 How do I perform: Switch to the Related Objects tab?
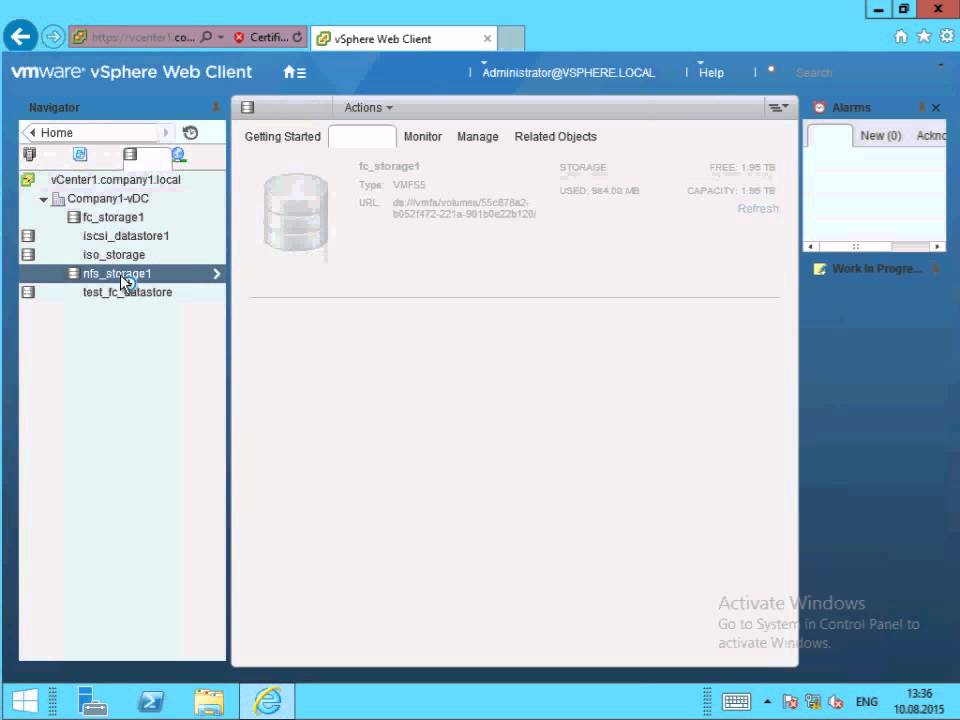point(555,137)
